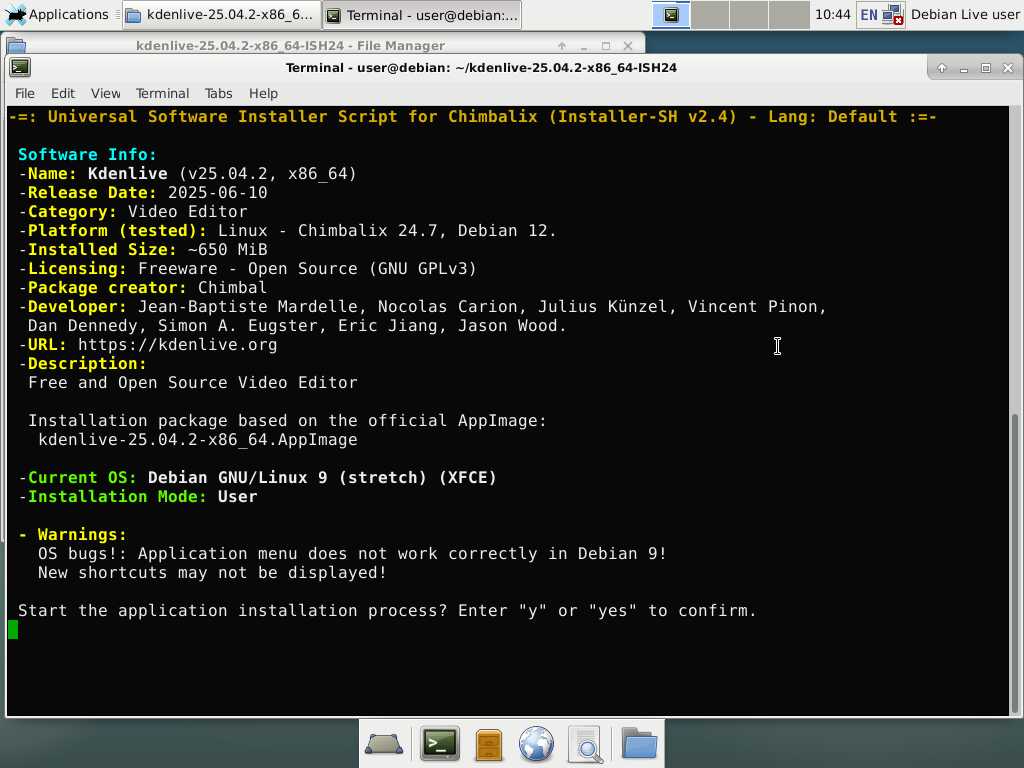Launch web browser from dock
1024x768 pixels.
pos(536,744)
